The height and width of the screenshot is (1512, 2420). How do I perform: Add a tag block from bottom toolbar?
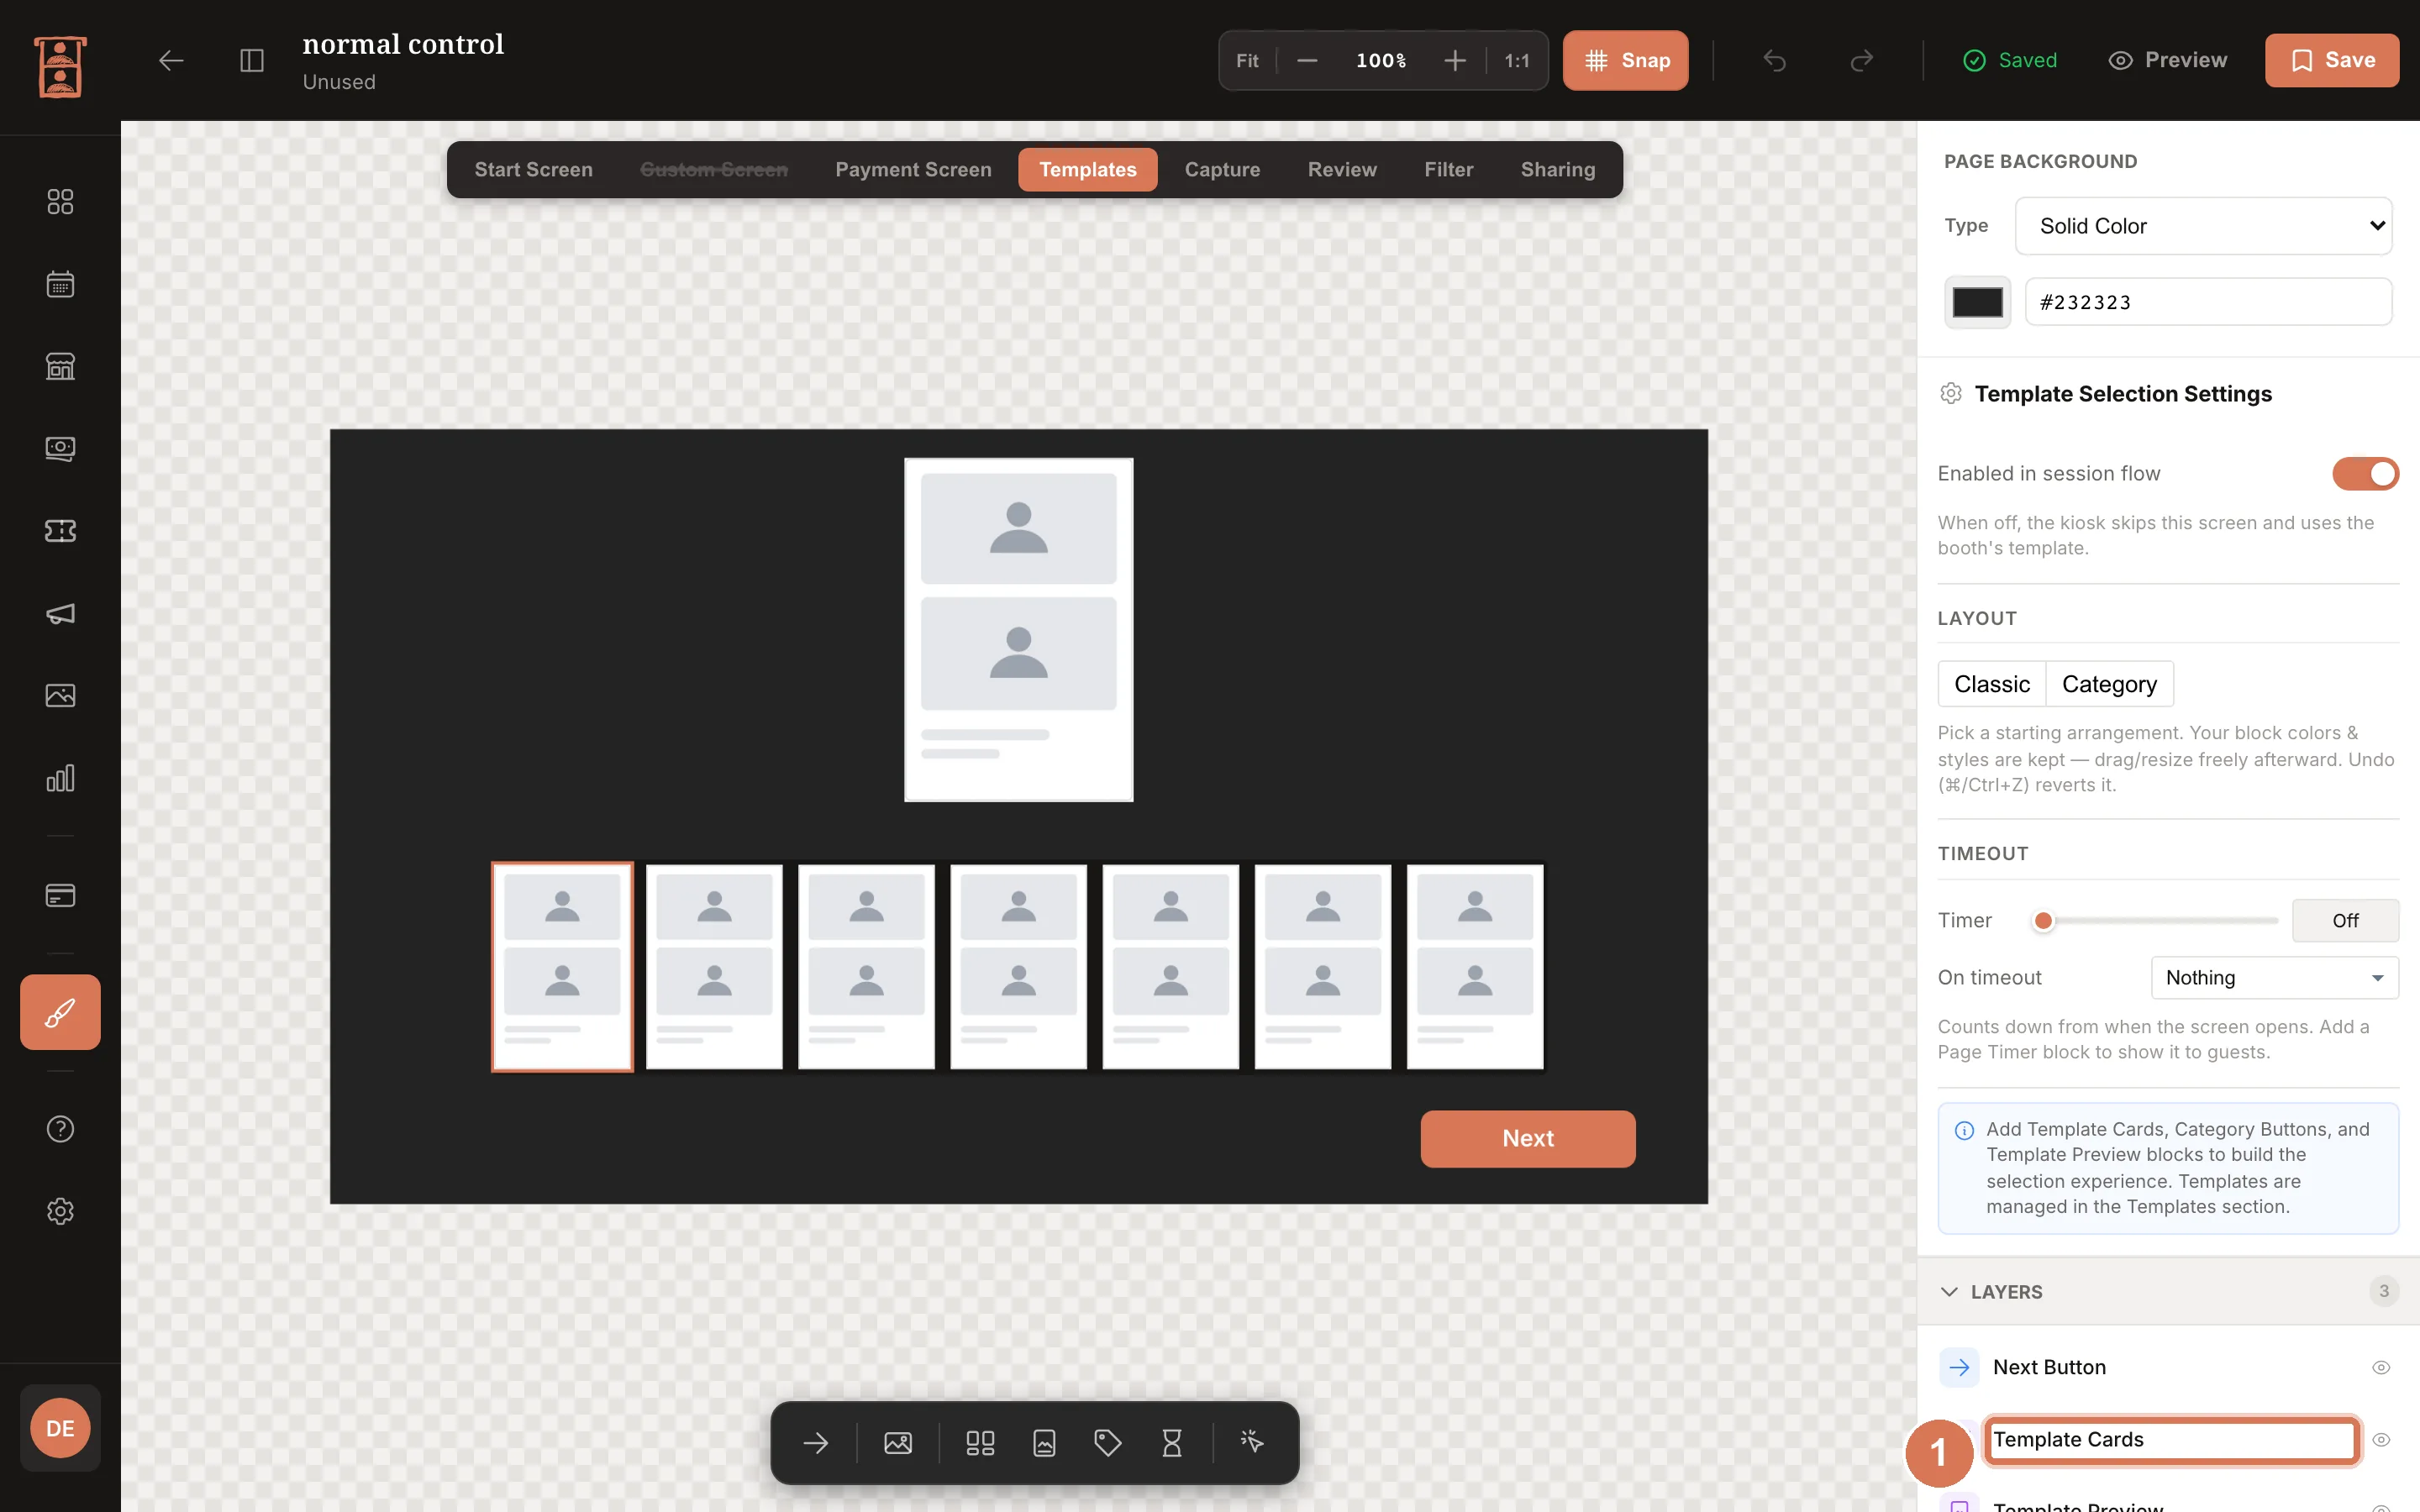[x=1107, y=1442]
